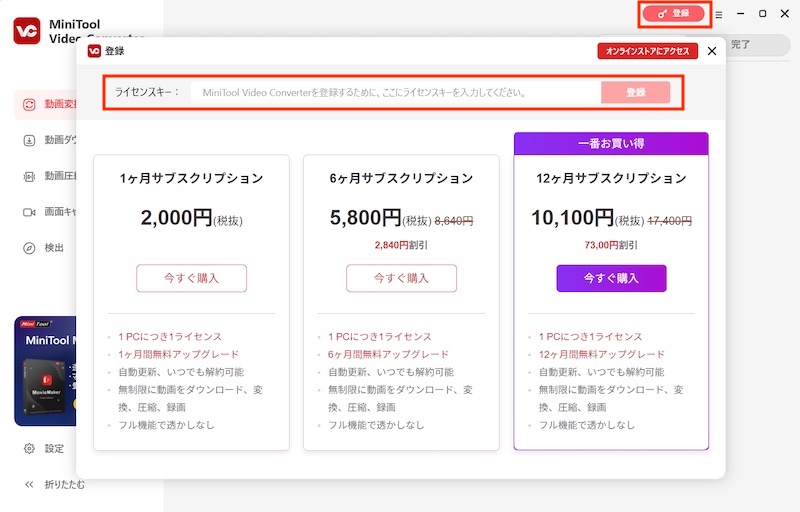Click オンラインストアにアクセス button
The width and height of the screenshot is (800, 512).
pos(647,51)
